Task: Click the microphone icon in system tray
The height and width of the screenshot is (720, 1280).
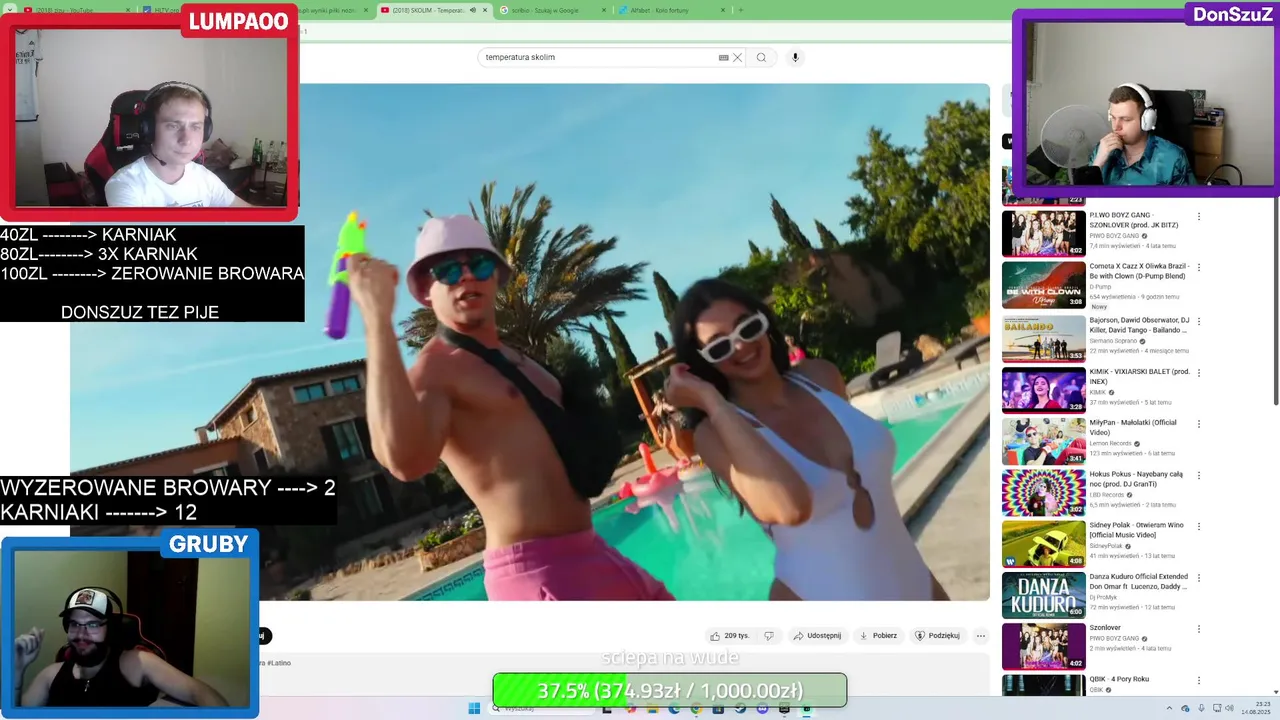Action: tap(1201, 709)
